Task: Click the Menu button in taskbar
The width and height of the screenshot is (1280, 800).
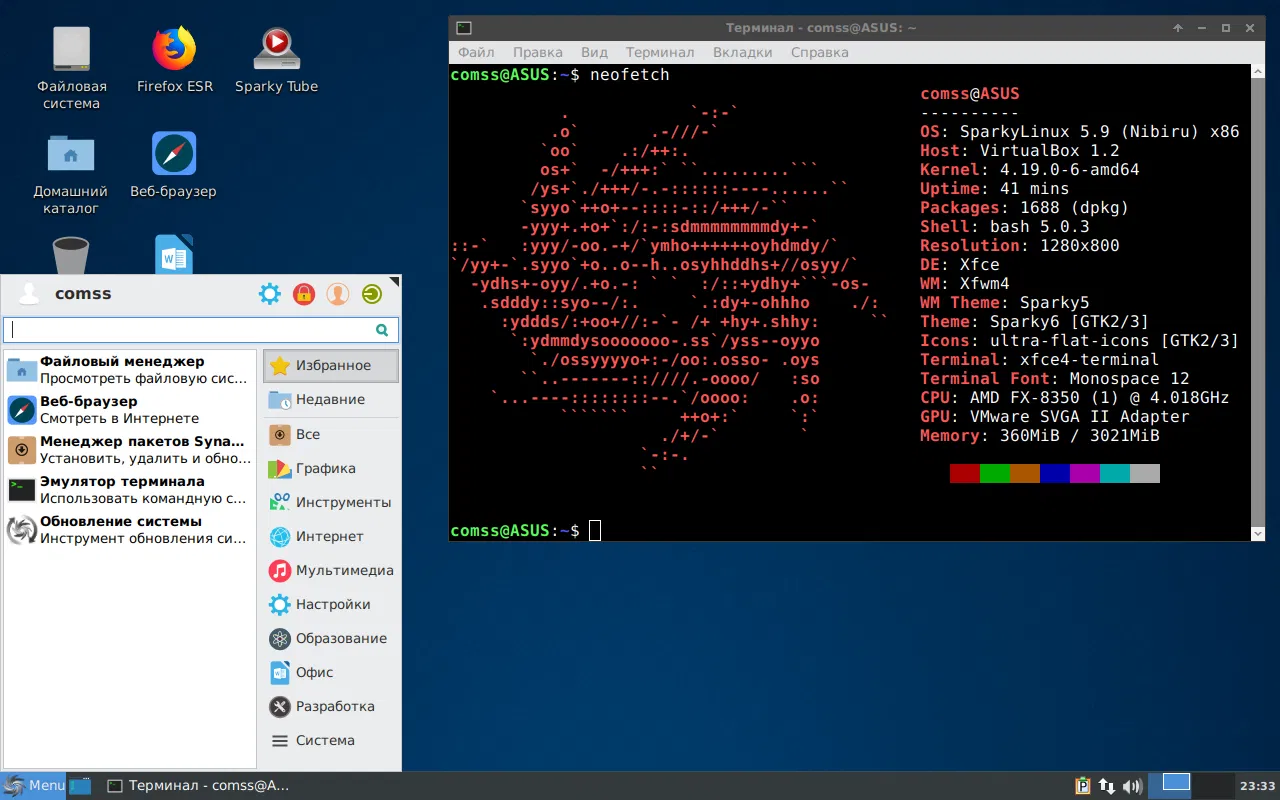Action: tap(35, 786)
